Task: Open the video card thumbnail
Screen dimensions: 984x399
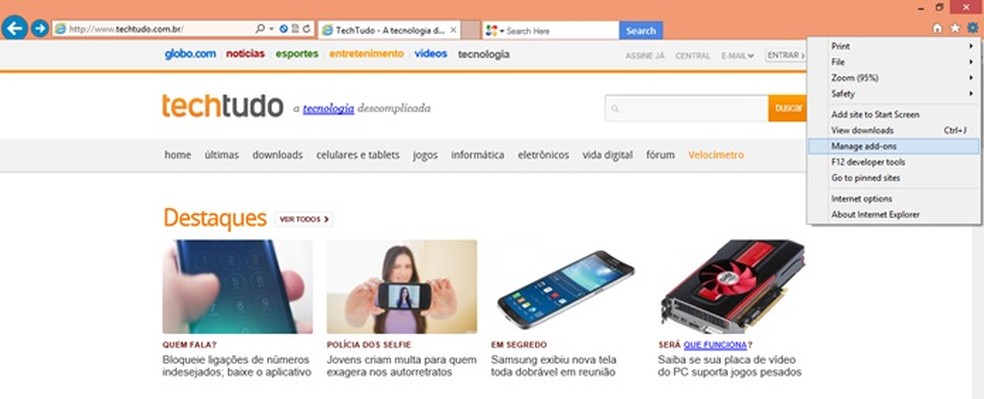Action: [732, 286]
